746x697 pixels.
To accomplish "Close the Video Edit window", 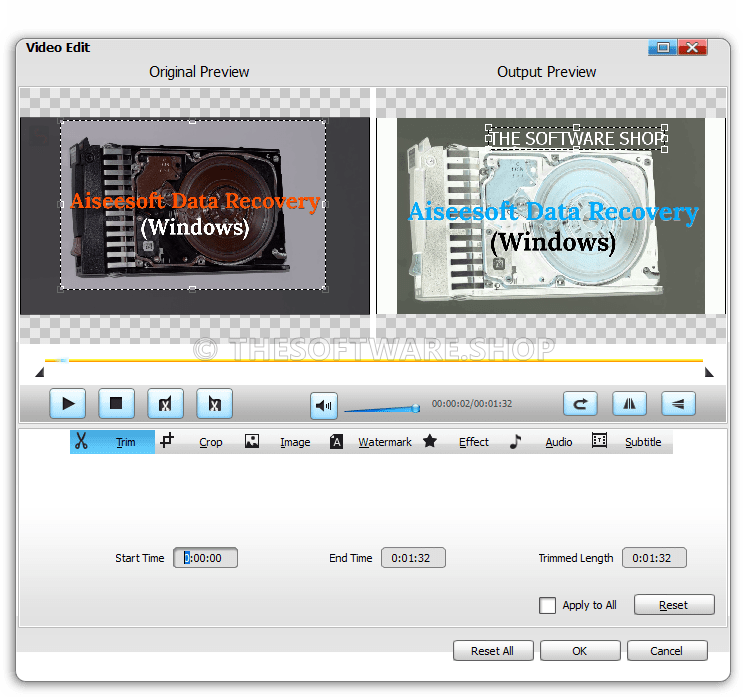I will (x=693, y=48).
